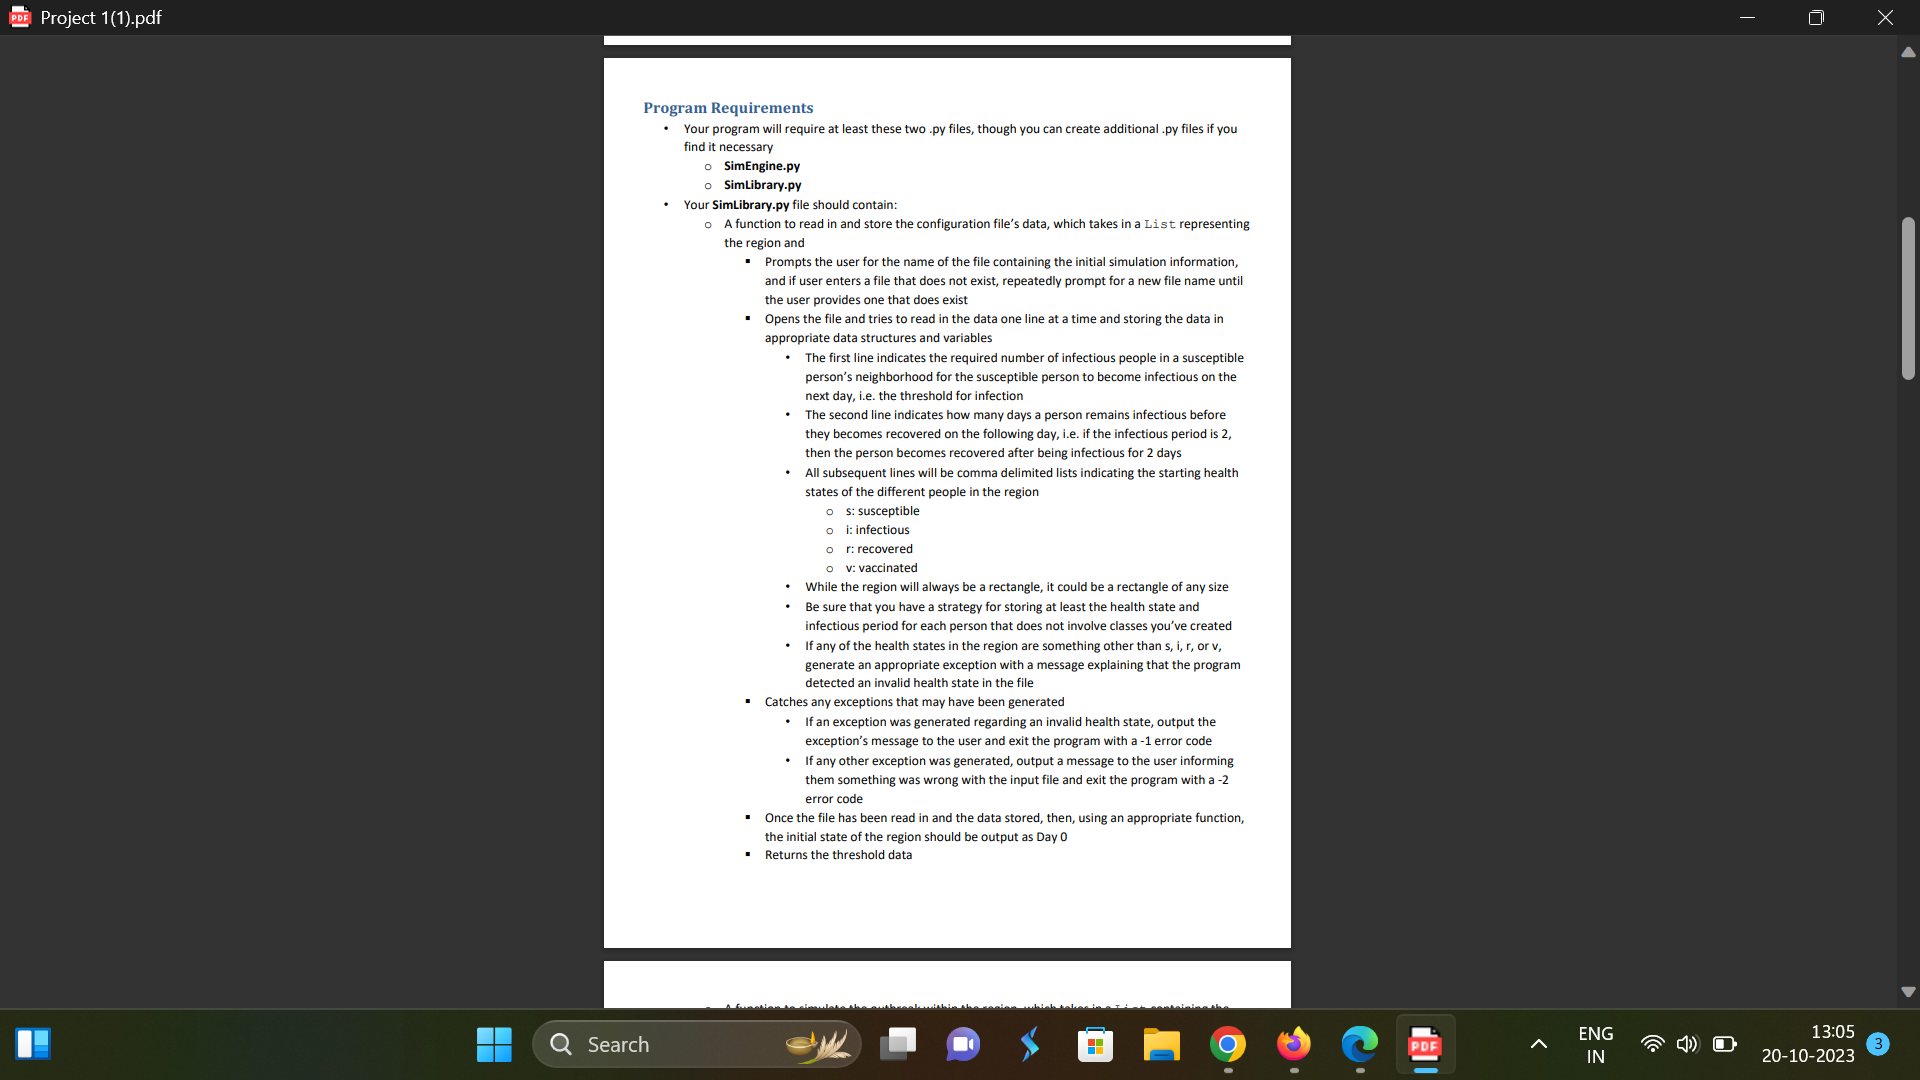1920x1080 pixels.
Task: Open Firefox from the taskbar
Action: tap(1293, 1043)
